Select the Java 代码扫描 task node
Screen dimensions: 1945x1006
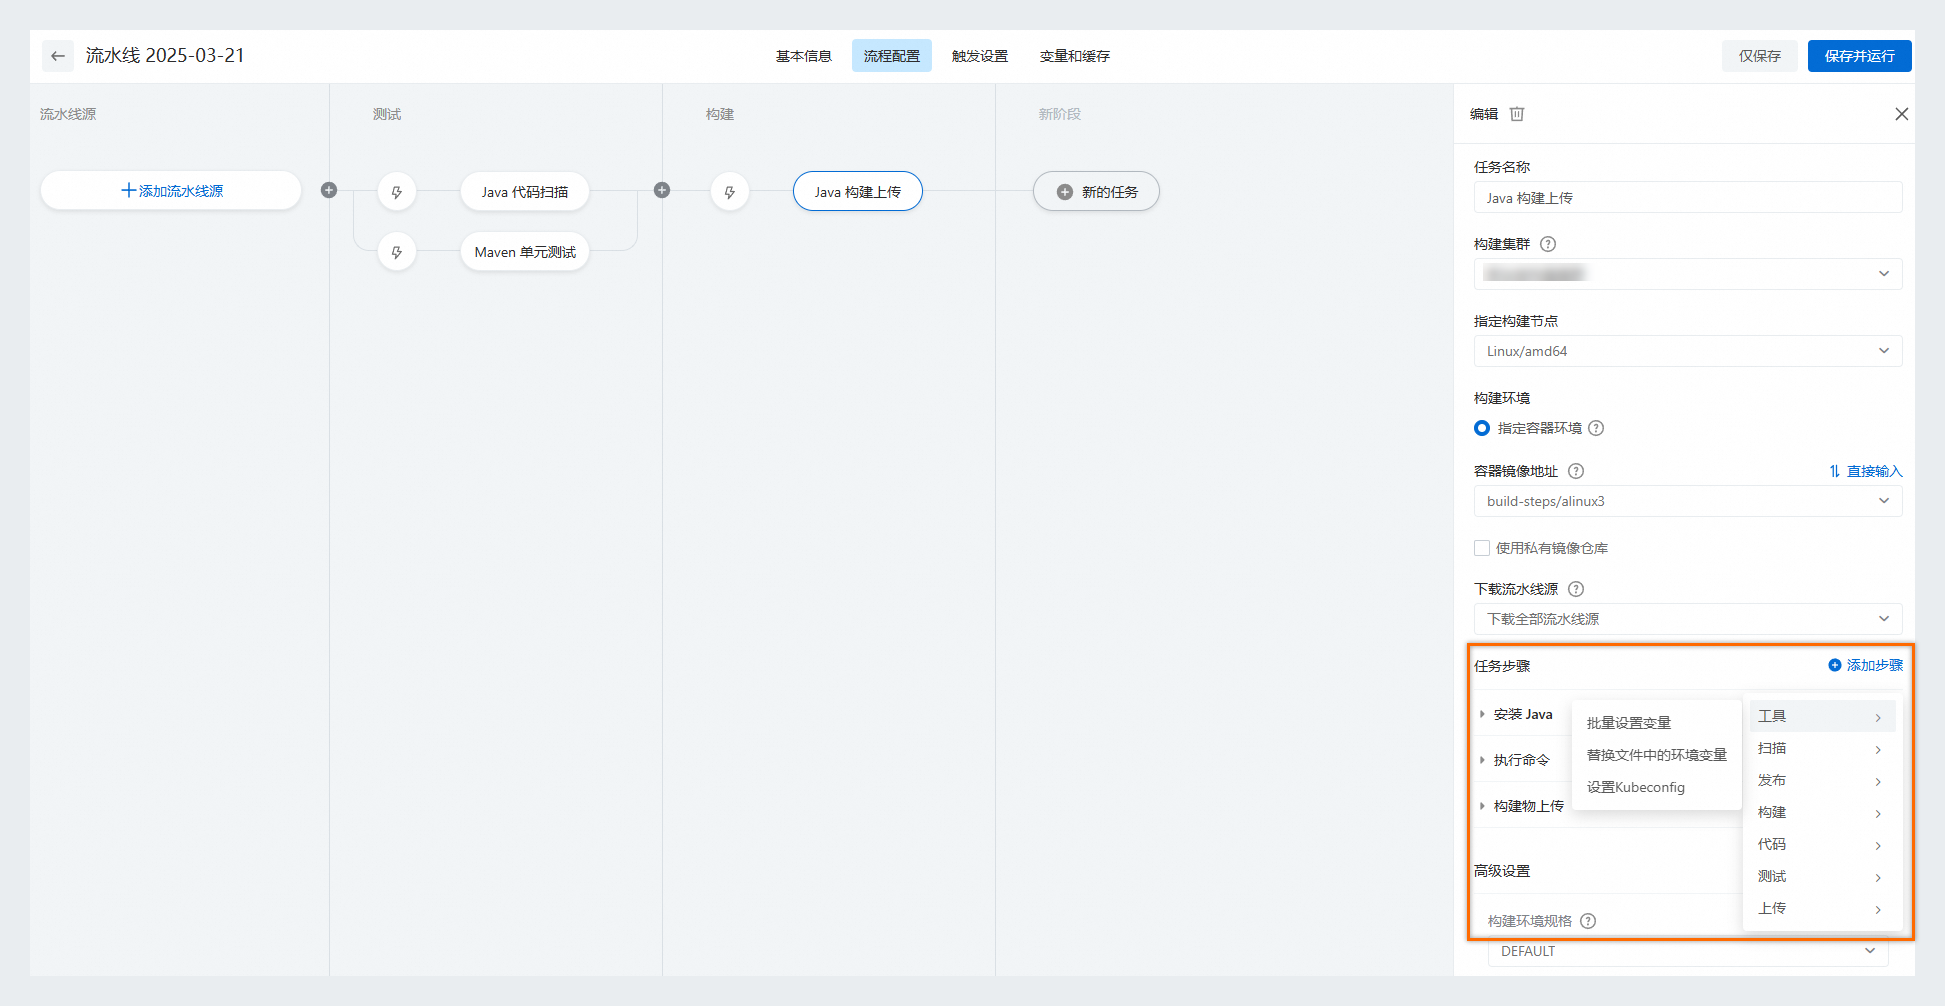coord(525,191)
